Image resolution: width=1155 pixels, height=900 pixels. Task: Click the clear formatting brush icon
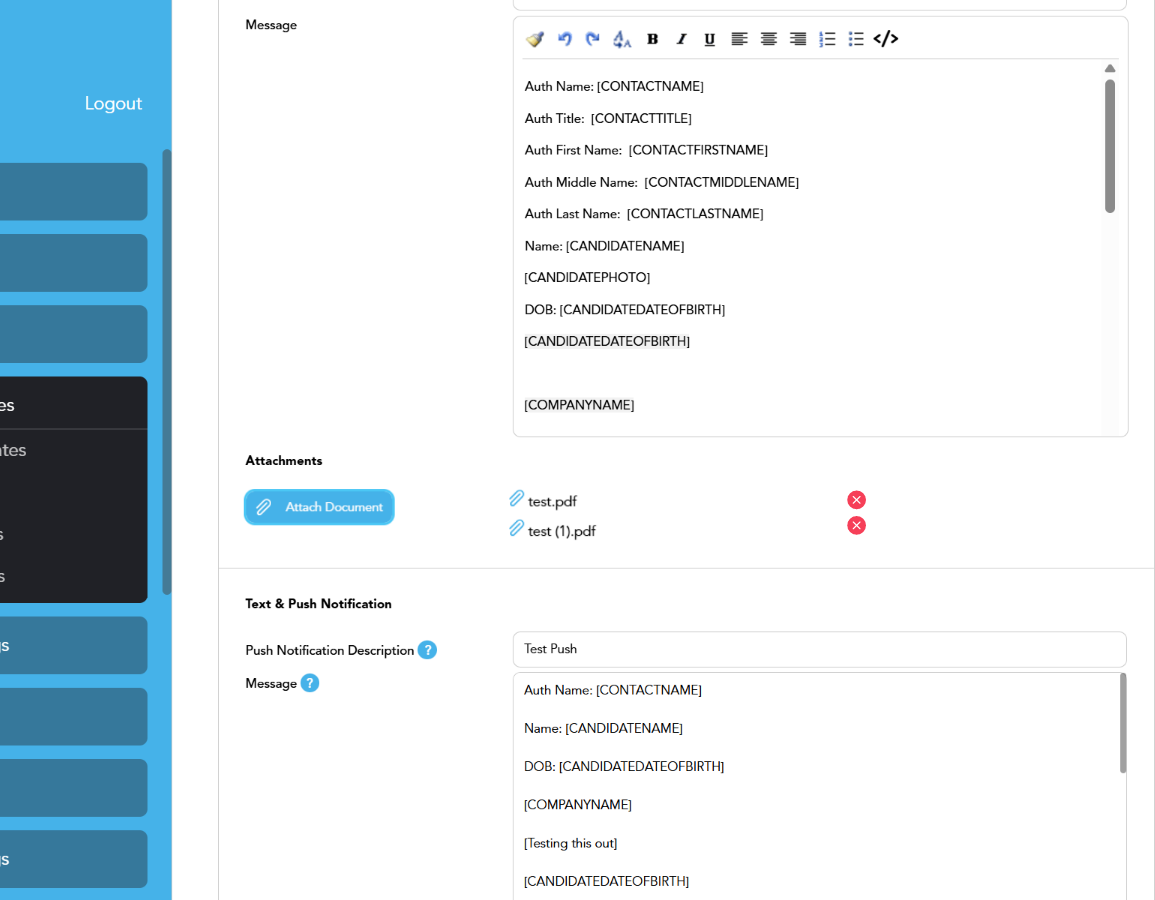pyautogui.click(x=535, y=39)
